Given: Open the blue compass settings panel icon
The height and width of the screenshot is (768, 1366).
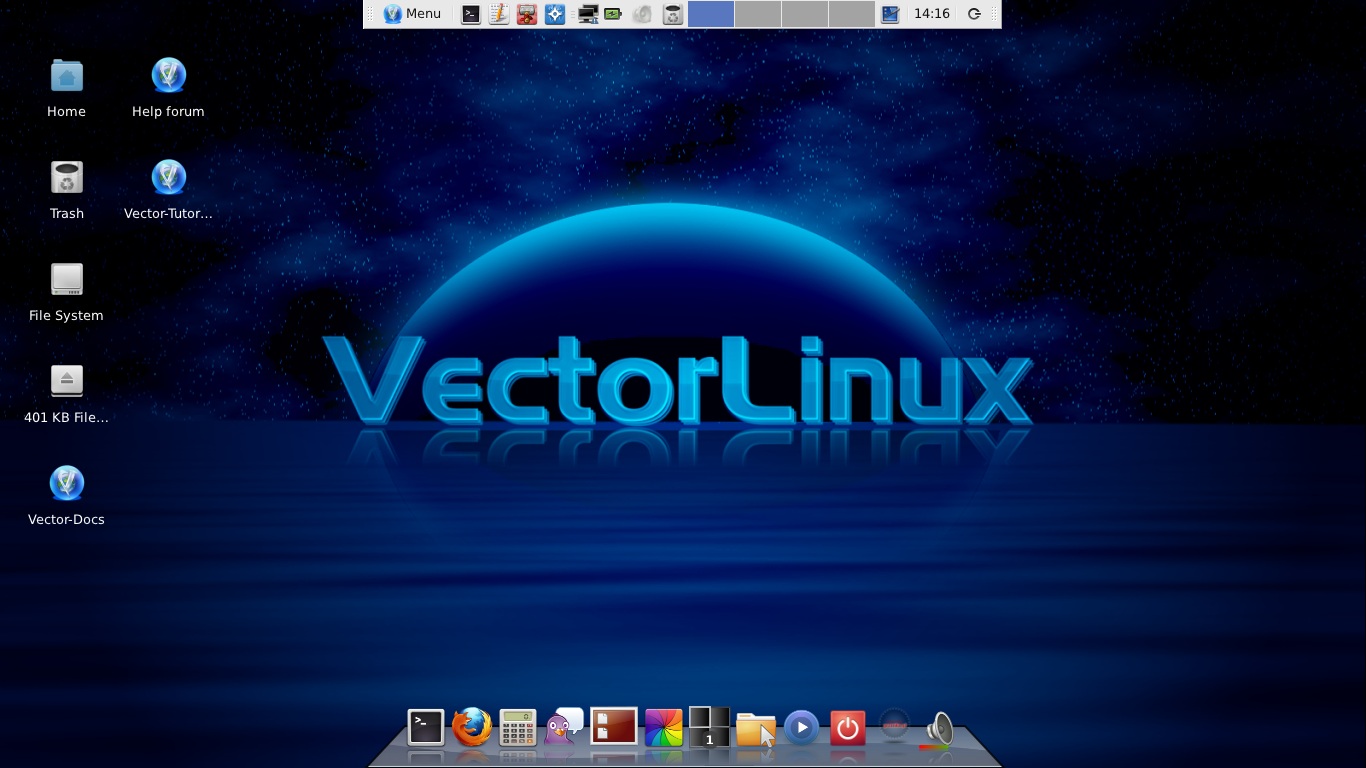Looking at the screenshot, I should [x=555, y=14].
